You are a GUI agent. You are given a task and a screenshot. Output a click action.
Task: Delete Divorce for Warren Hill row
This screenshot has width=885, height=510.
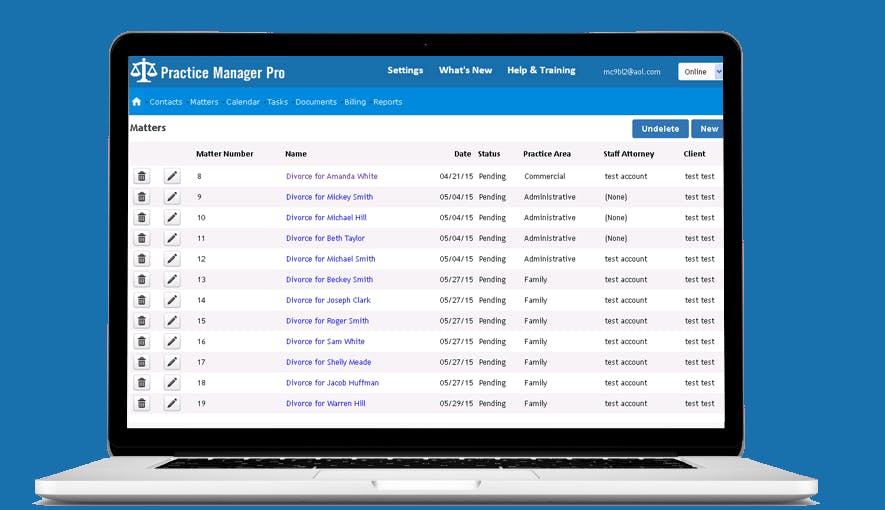click(142, 403)
